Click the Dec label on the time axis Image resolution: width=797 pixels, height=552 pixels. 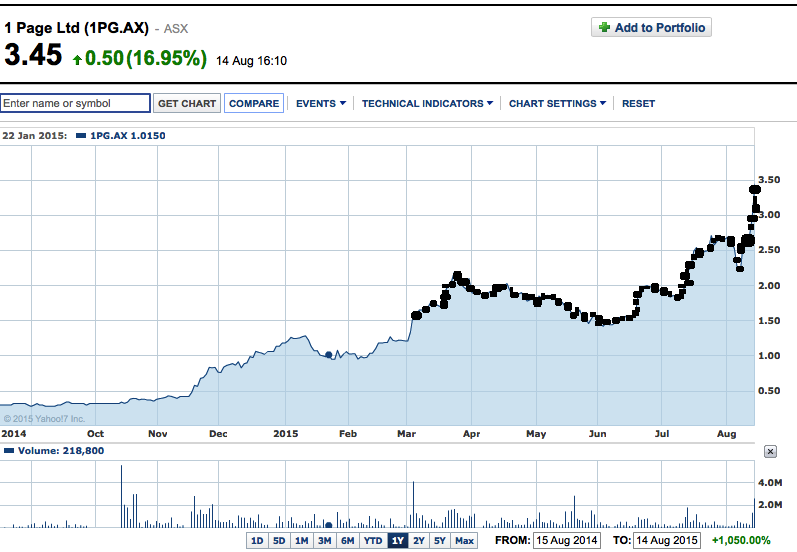[x=218, y=434]
